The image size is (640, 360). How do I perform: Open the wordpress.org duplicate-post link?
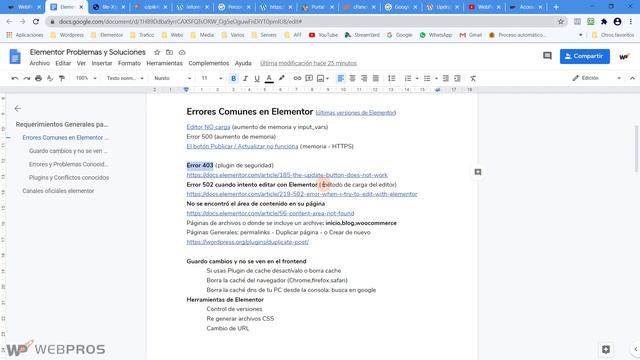247,242
